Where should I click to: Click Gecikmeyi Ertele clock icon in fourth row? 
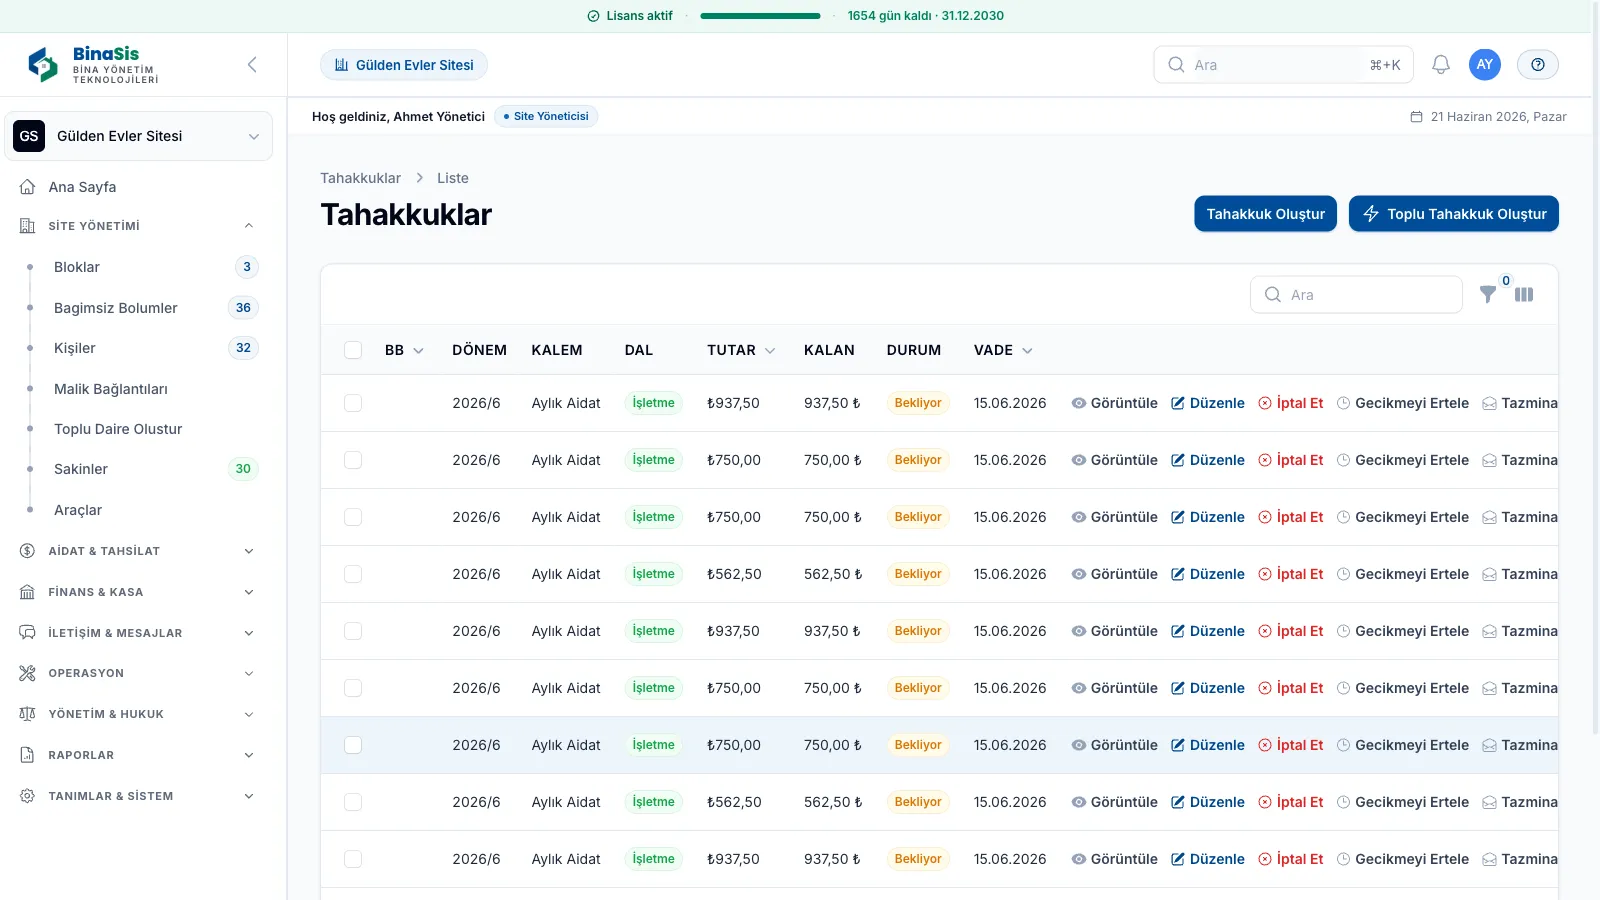pos(1344,574)
